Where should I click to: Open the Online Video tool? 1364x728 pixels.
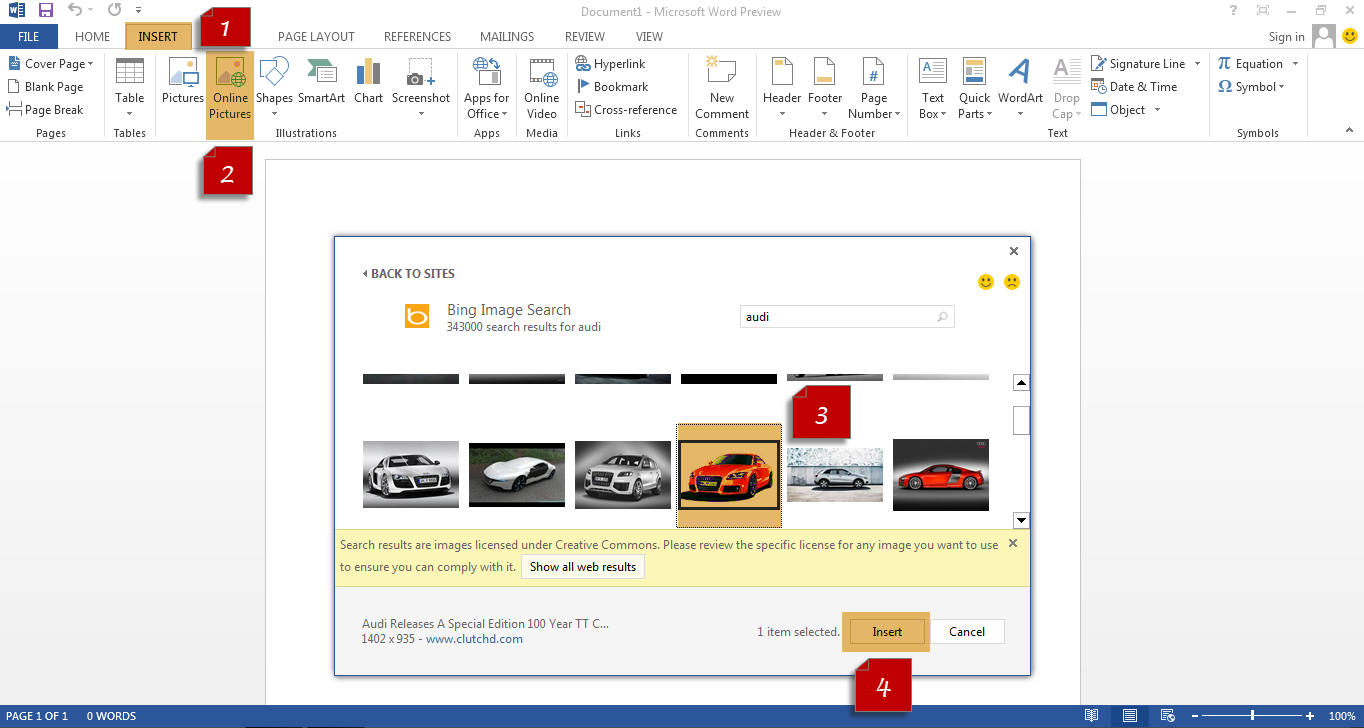(542, 88)
